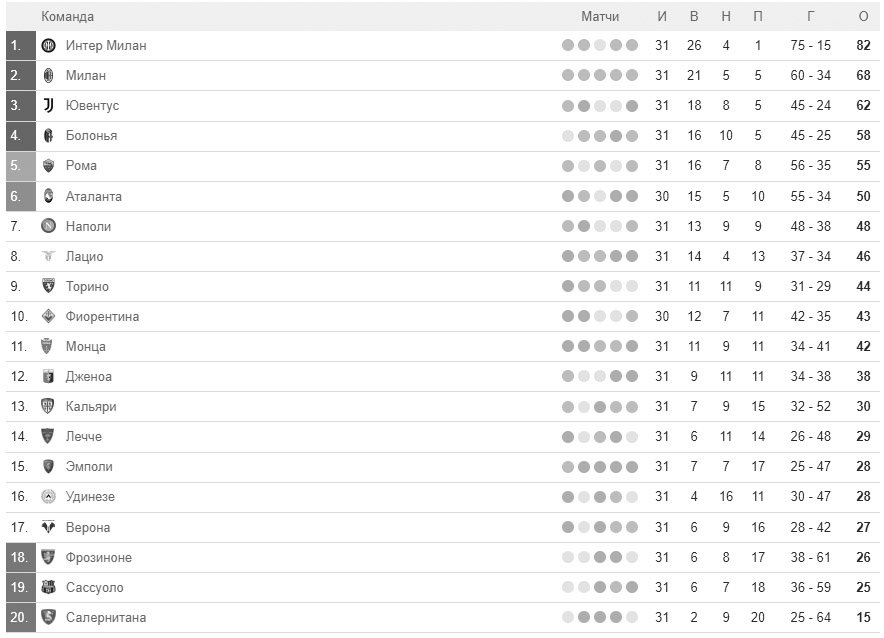
Task: Click Frosinone's position number 18 badge
Action: coord(21,557)
